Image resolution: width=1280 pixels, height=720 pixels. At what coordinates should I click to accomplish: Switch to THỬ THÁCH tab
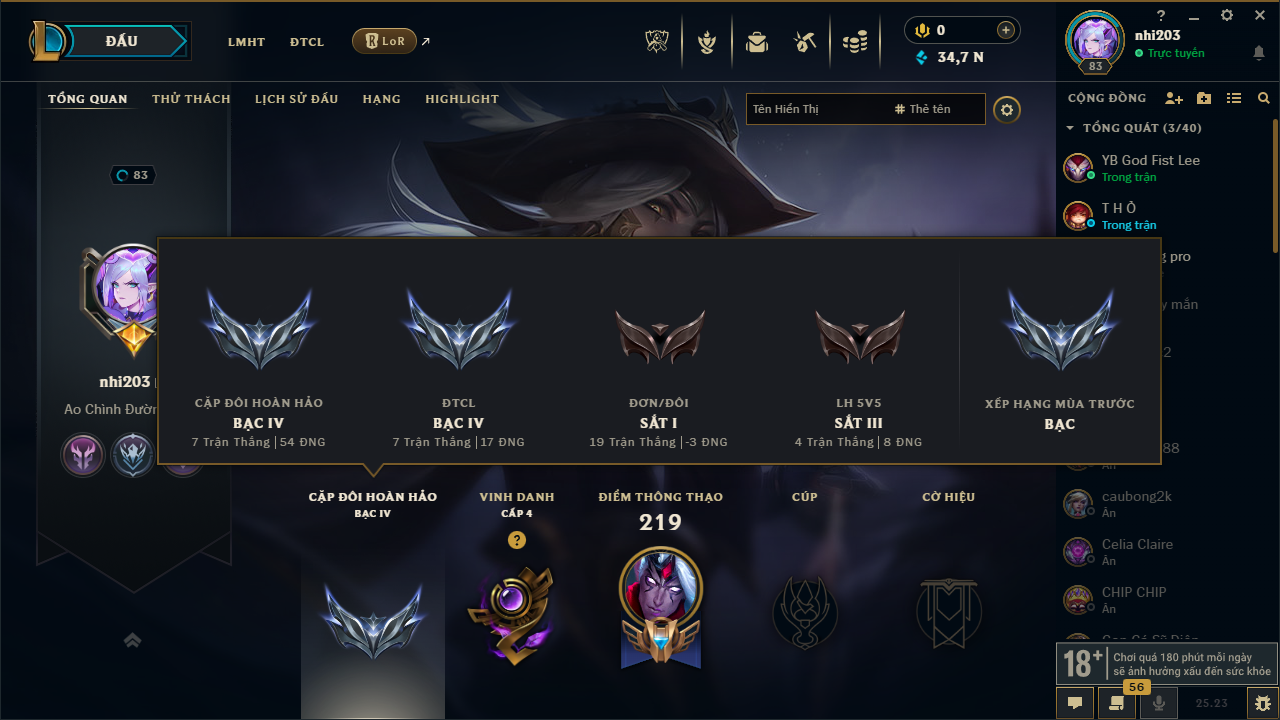191,99
